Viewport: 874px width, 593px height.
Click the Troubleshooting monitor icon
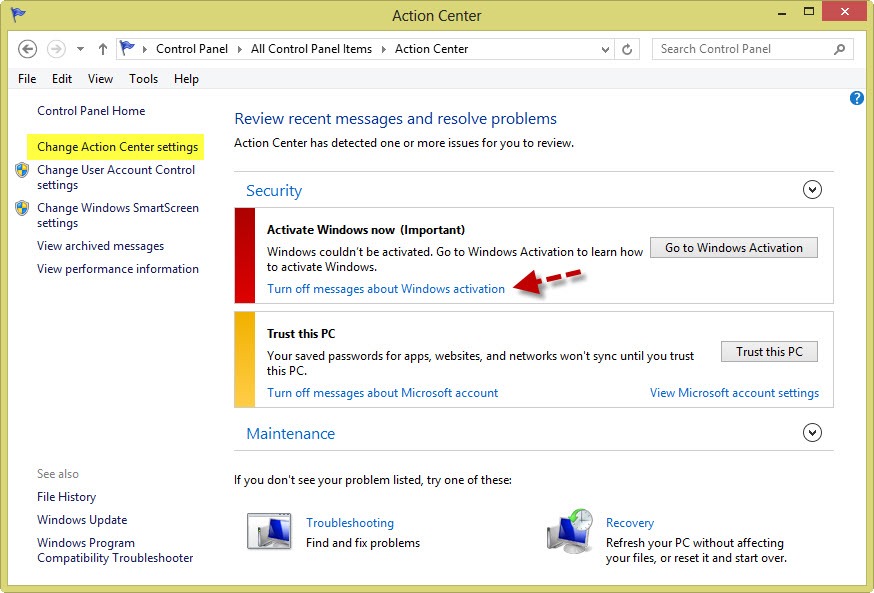click(x=269, y=532)
